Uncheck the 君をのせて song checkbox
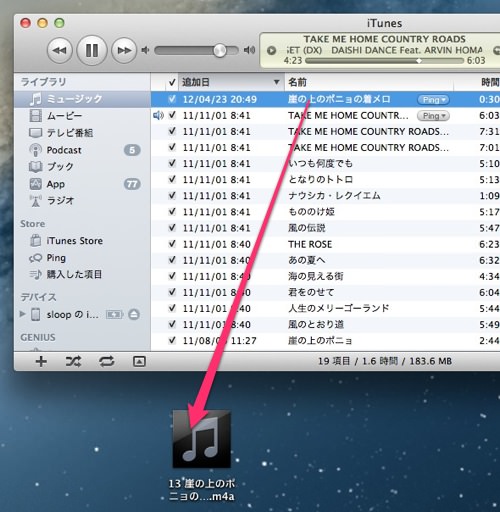This screenshot has width=500, height=512. pyautogui.click(x=172, y=292)
